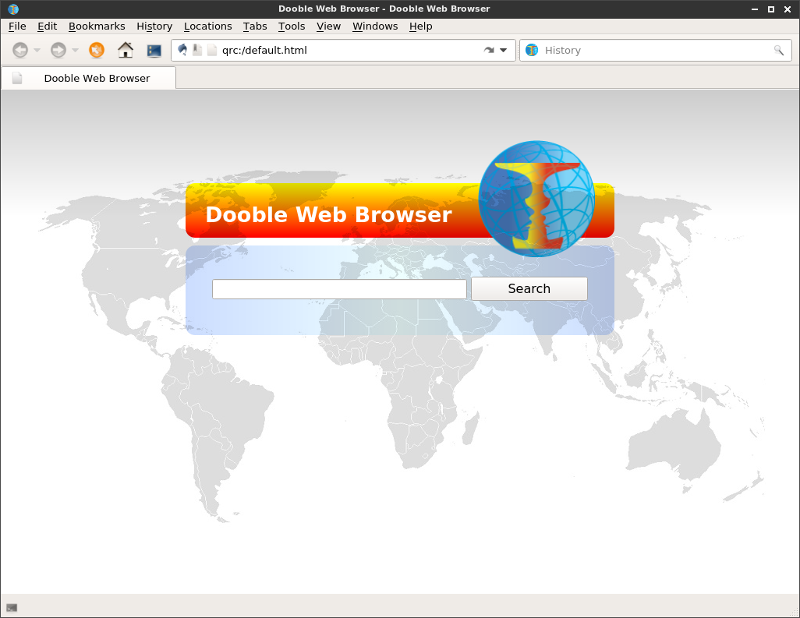Click the Forward navigation arrow
Viewport: 800px width, 618px height.
click(58, 50)
